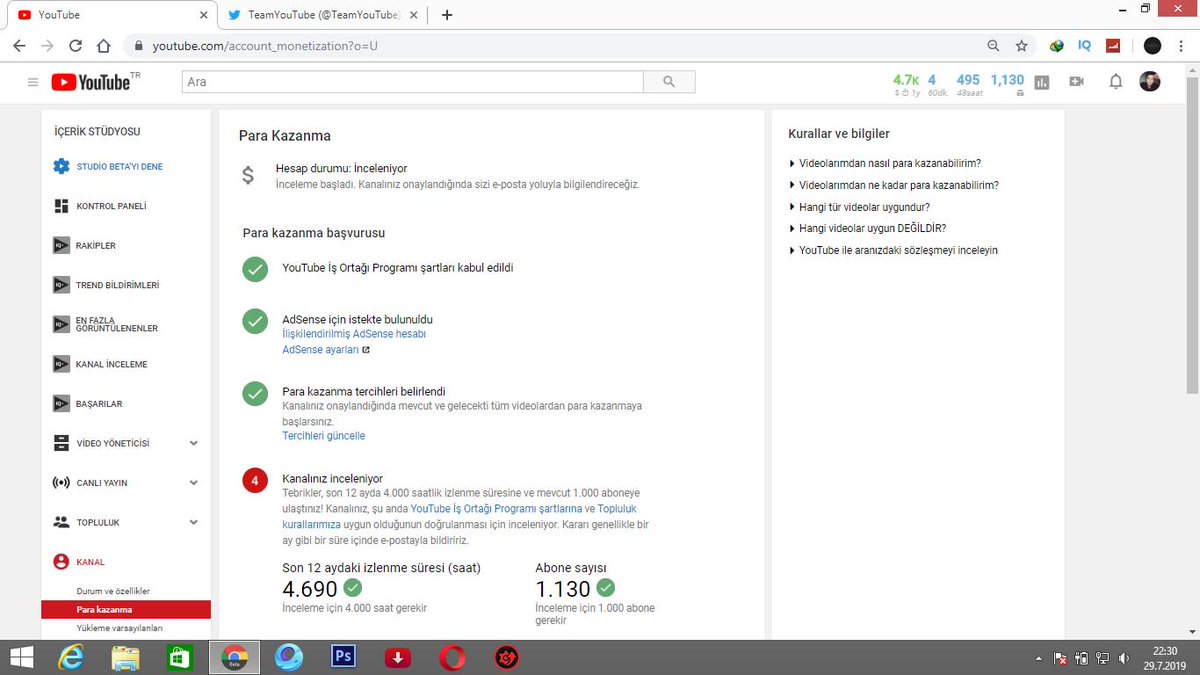Open the notifications bell
1200x675 pixels.
point(1116,82)
